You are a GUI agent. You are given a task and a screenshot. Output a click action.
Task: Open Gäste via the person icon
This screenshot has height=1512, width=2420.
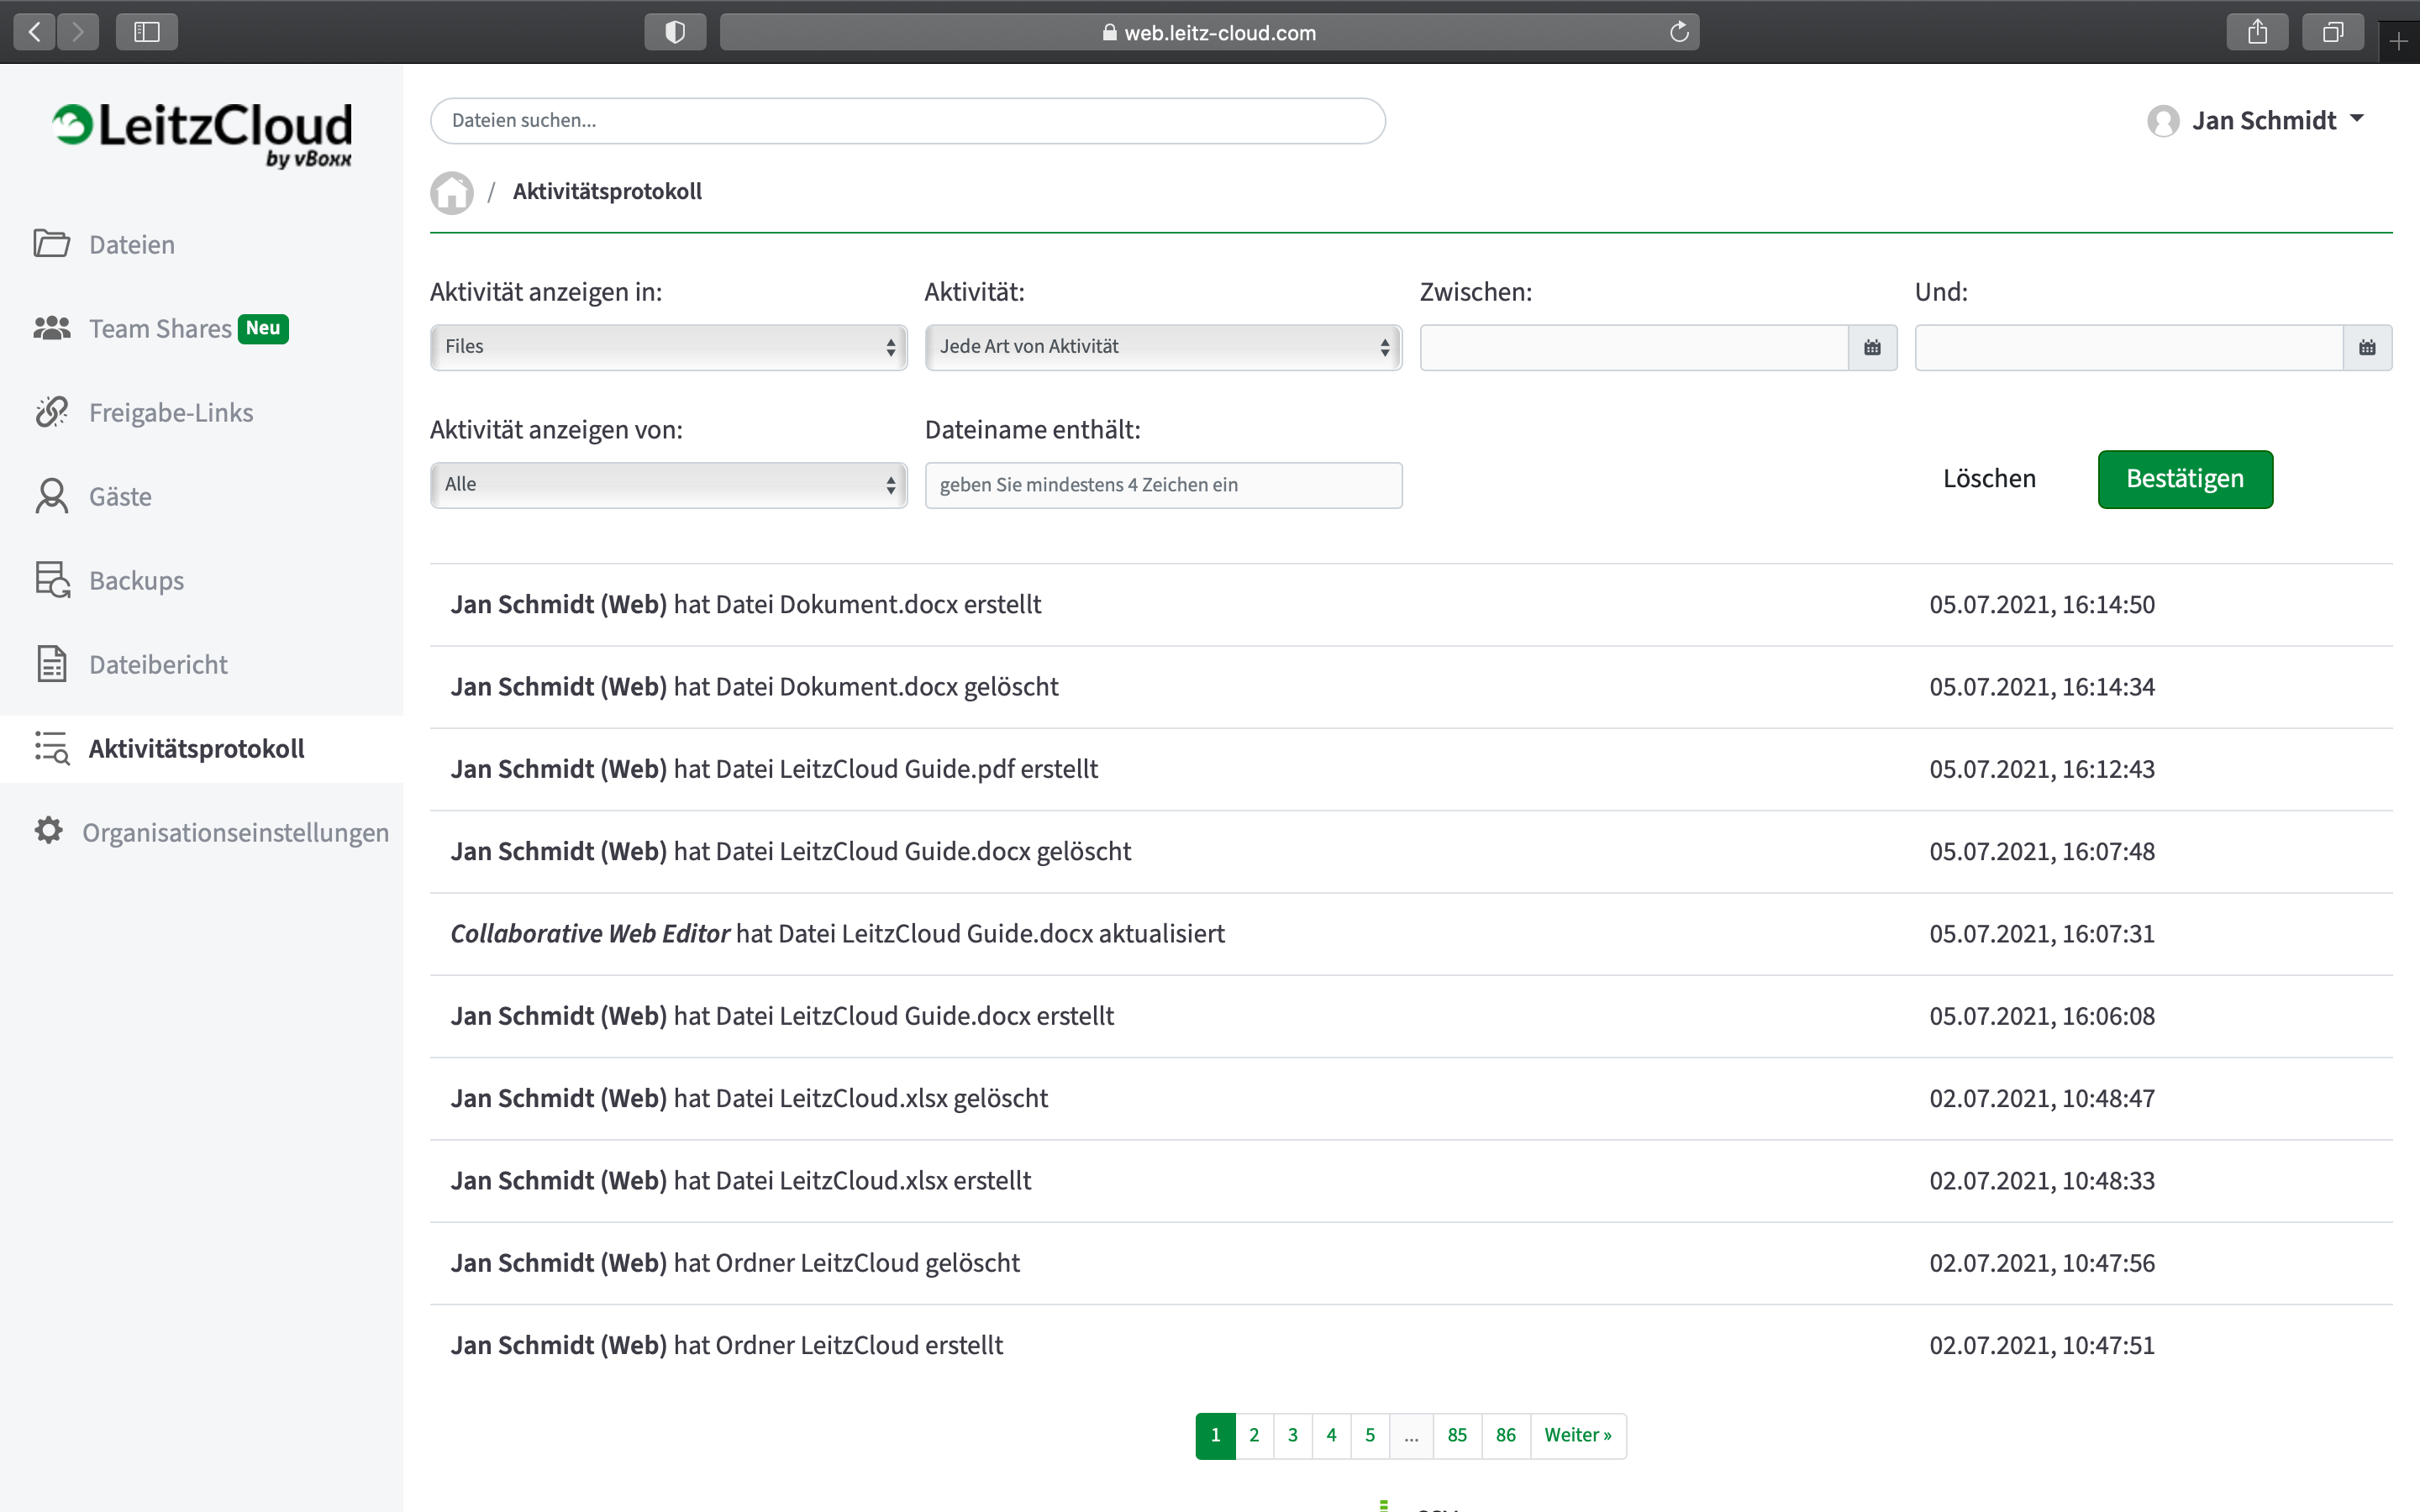[x=51, y=495]
